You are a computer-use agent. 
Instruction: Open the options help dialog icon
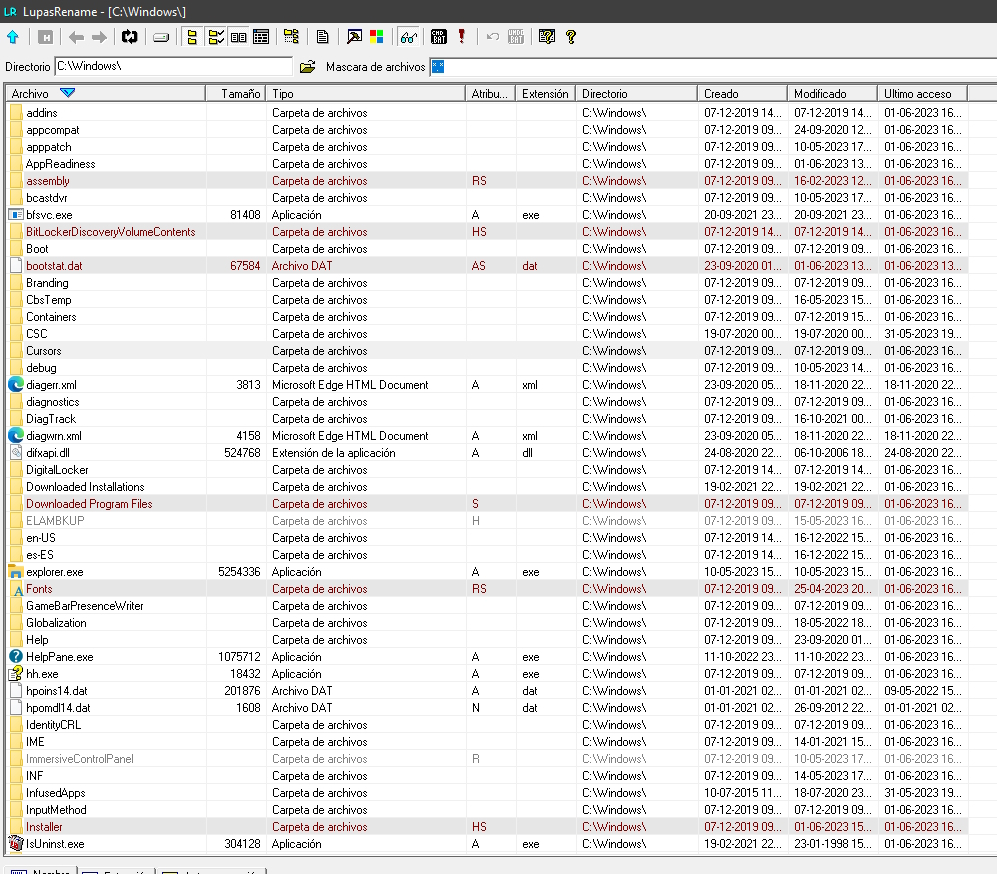[x=546, y=37]
